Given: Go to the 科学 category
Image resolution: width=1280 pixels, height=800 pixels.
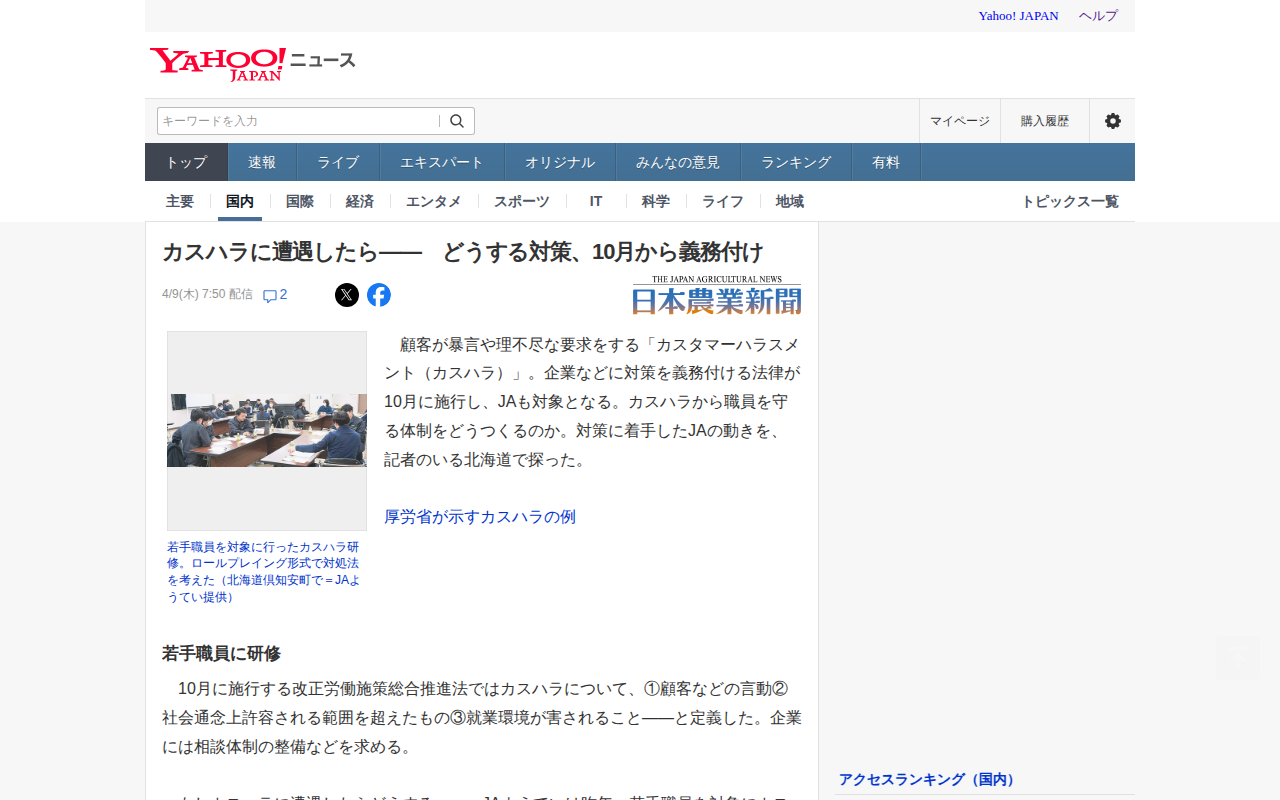Looking at the screenshot, I should [x=656, y=201].
